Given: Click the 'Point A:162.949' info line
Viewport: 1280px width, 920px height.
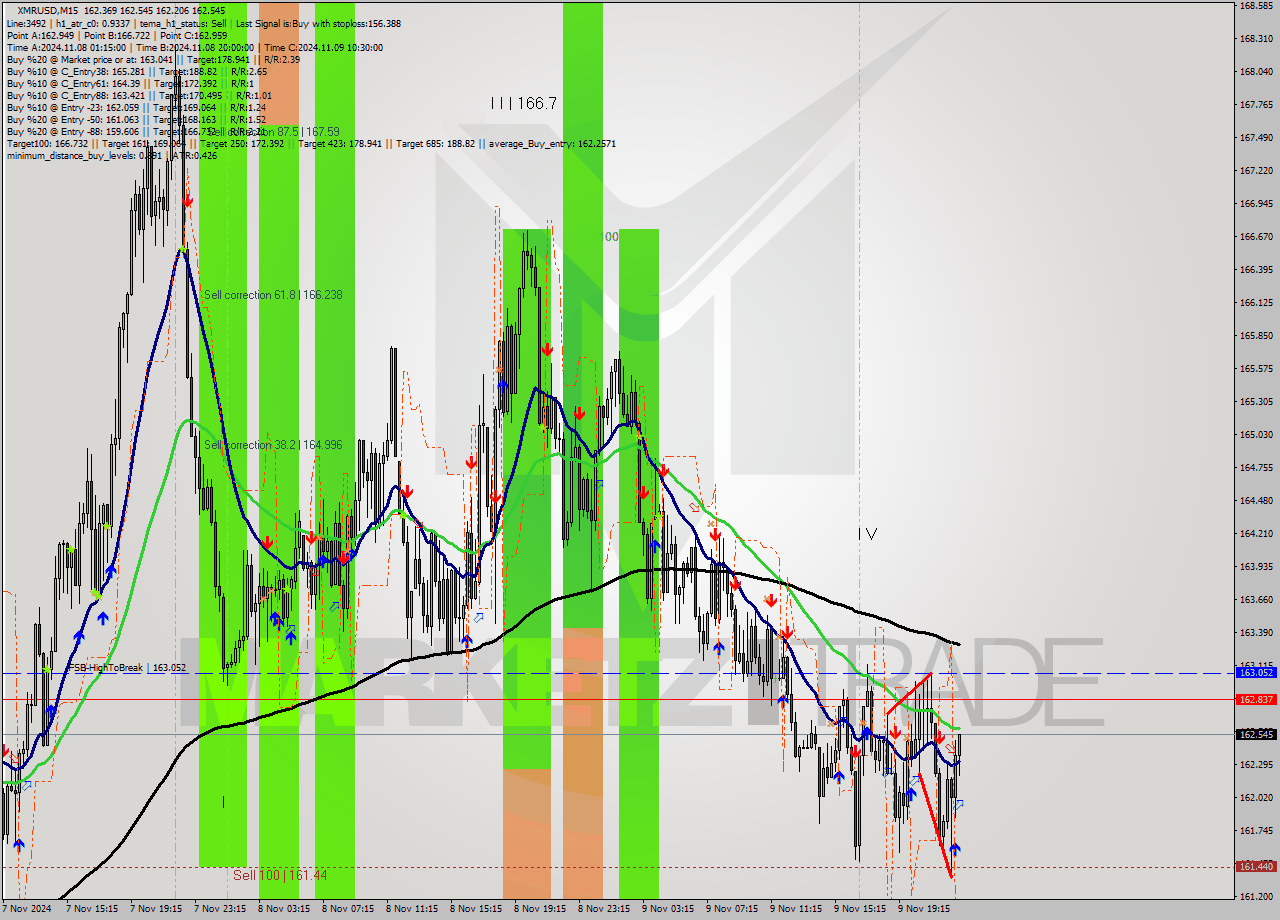Looking at the screenshot, I should (x=116, y=35).
